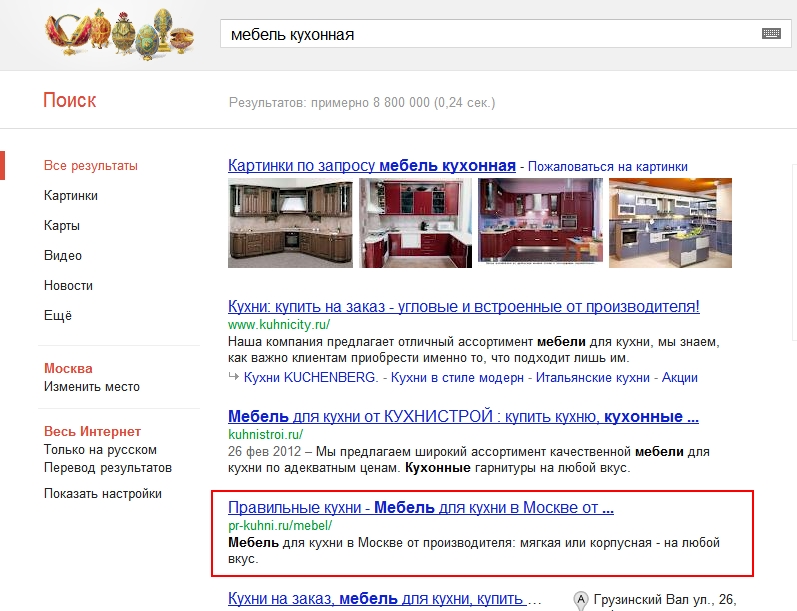Expand Показать настройки options
This screenshot has height=611, width=797.
[x=103, y=494]
